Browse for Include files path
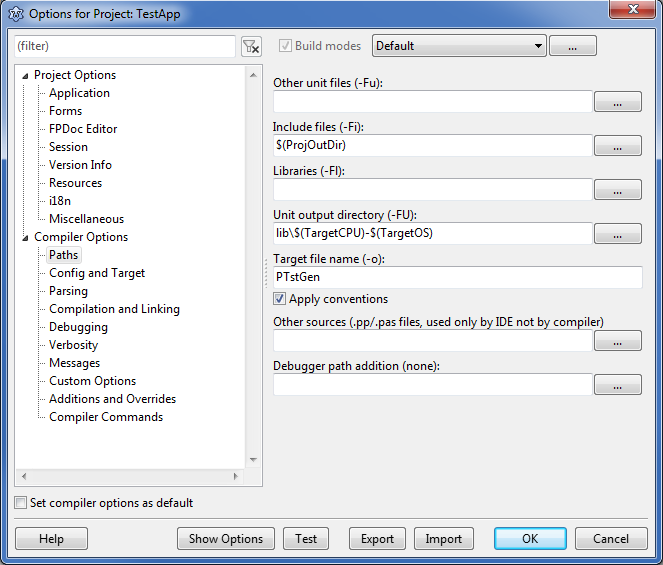The width and height of the screenshot is (663, 565). click(x=617, y=145)
